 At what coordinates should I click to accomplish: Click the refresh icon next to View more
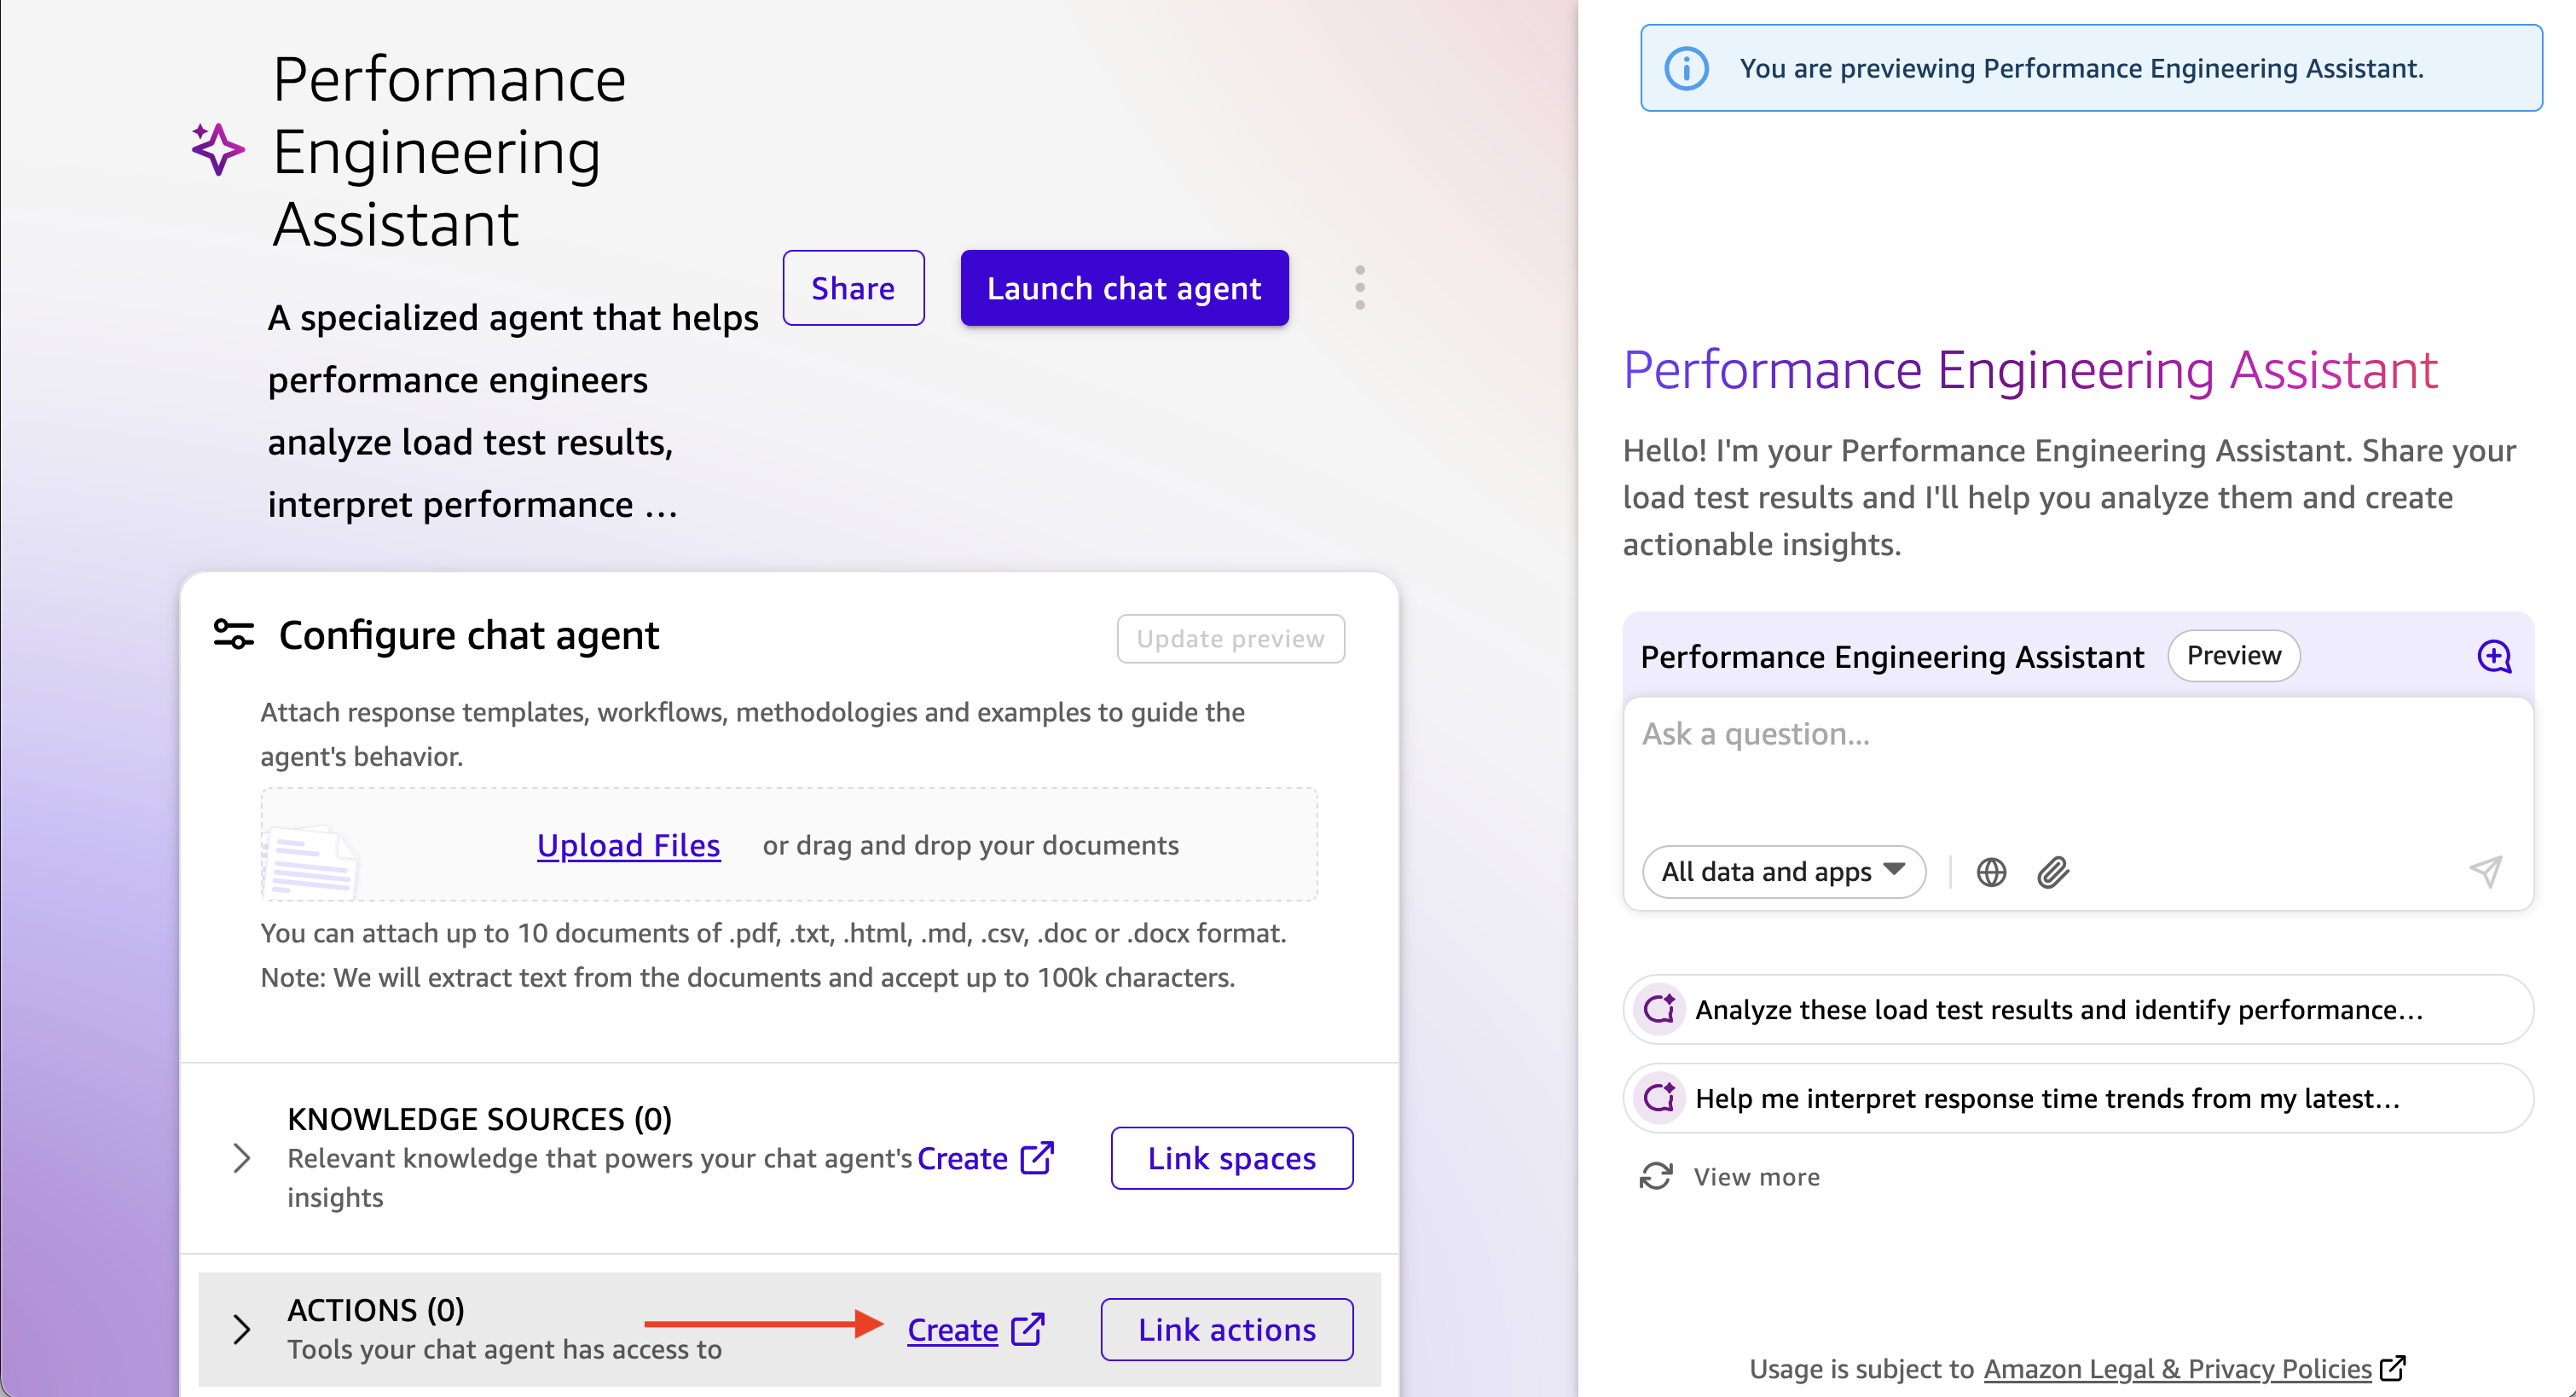1657,1177
